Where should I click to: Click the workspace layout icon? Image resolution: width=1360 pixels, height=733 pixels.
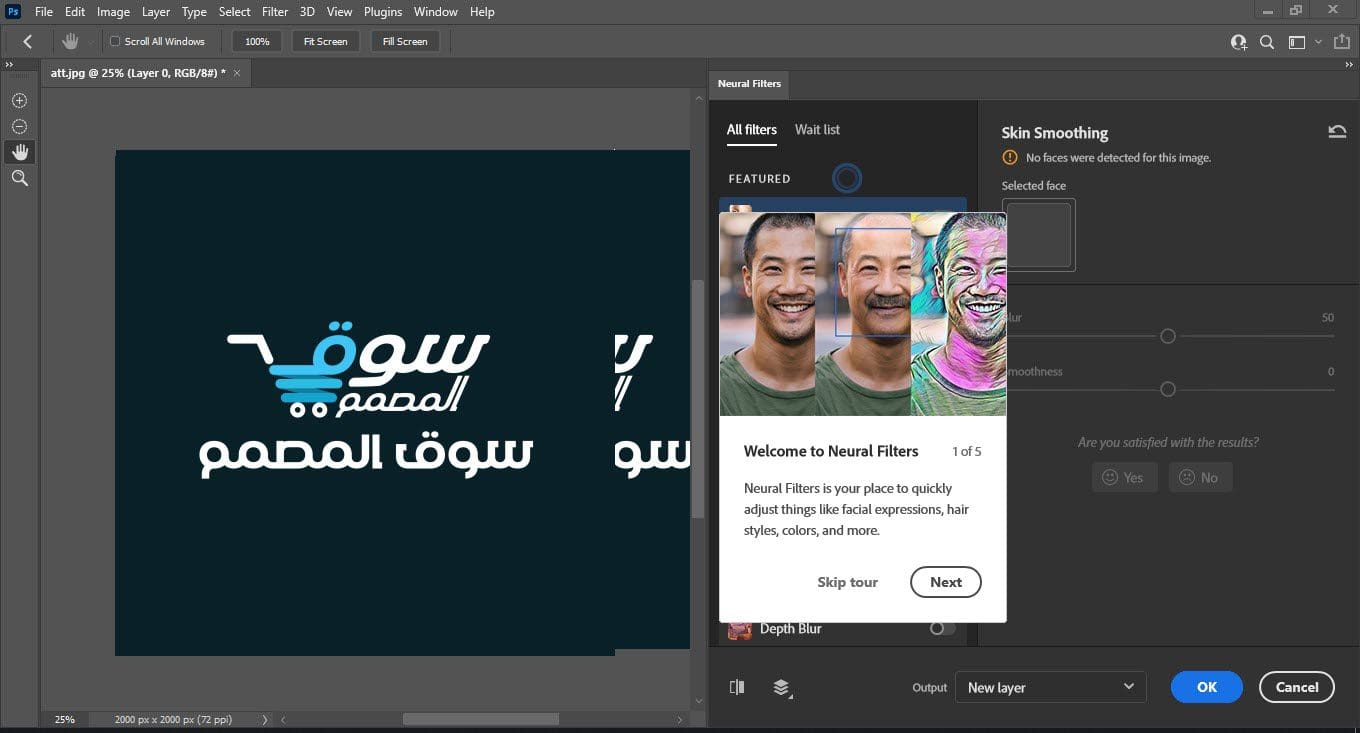tap(1297, 42)
